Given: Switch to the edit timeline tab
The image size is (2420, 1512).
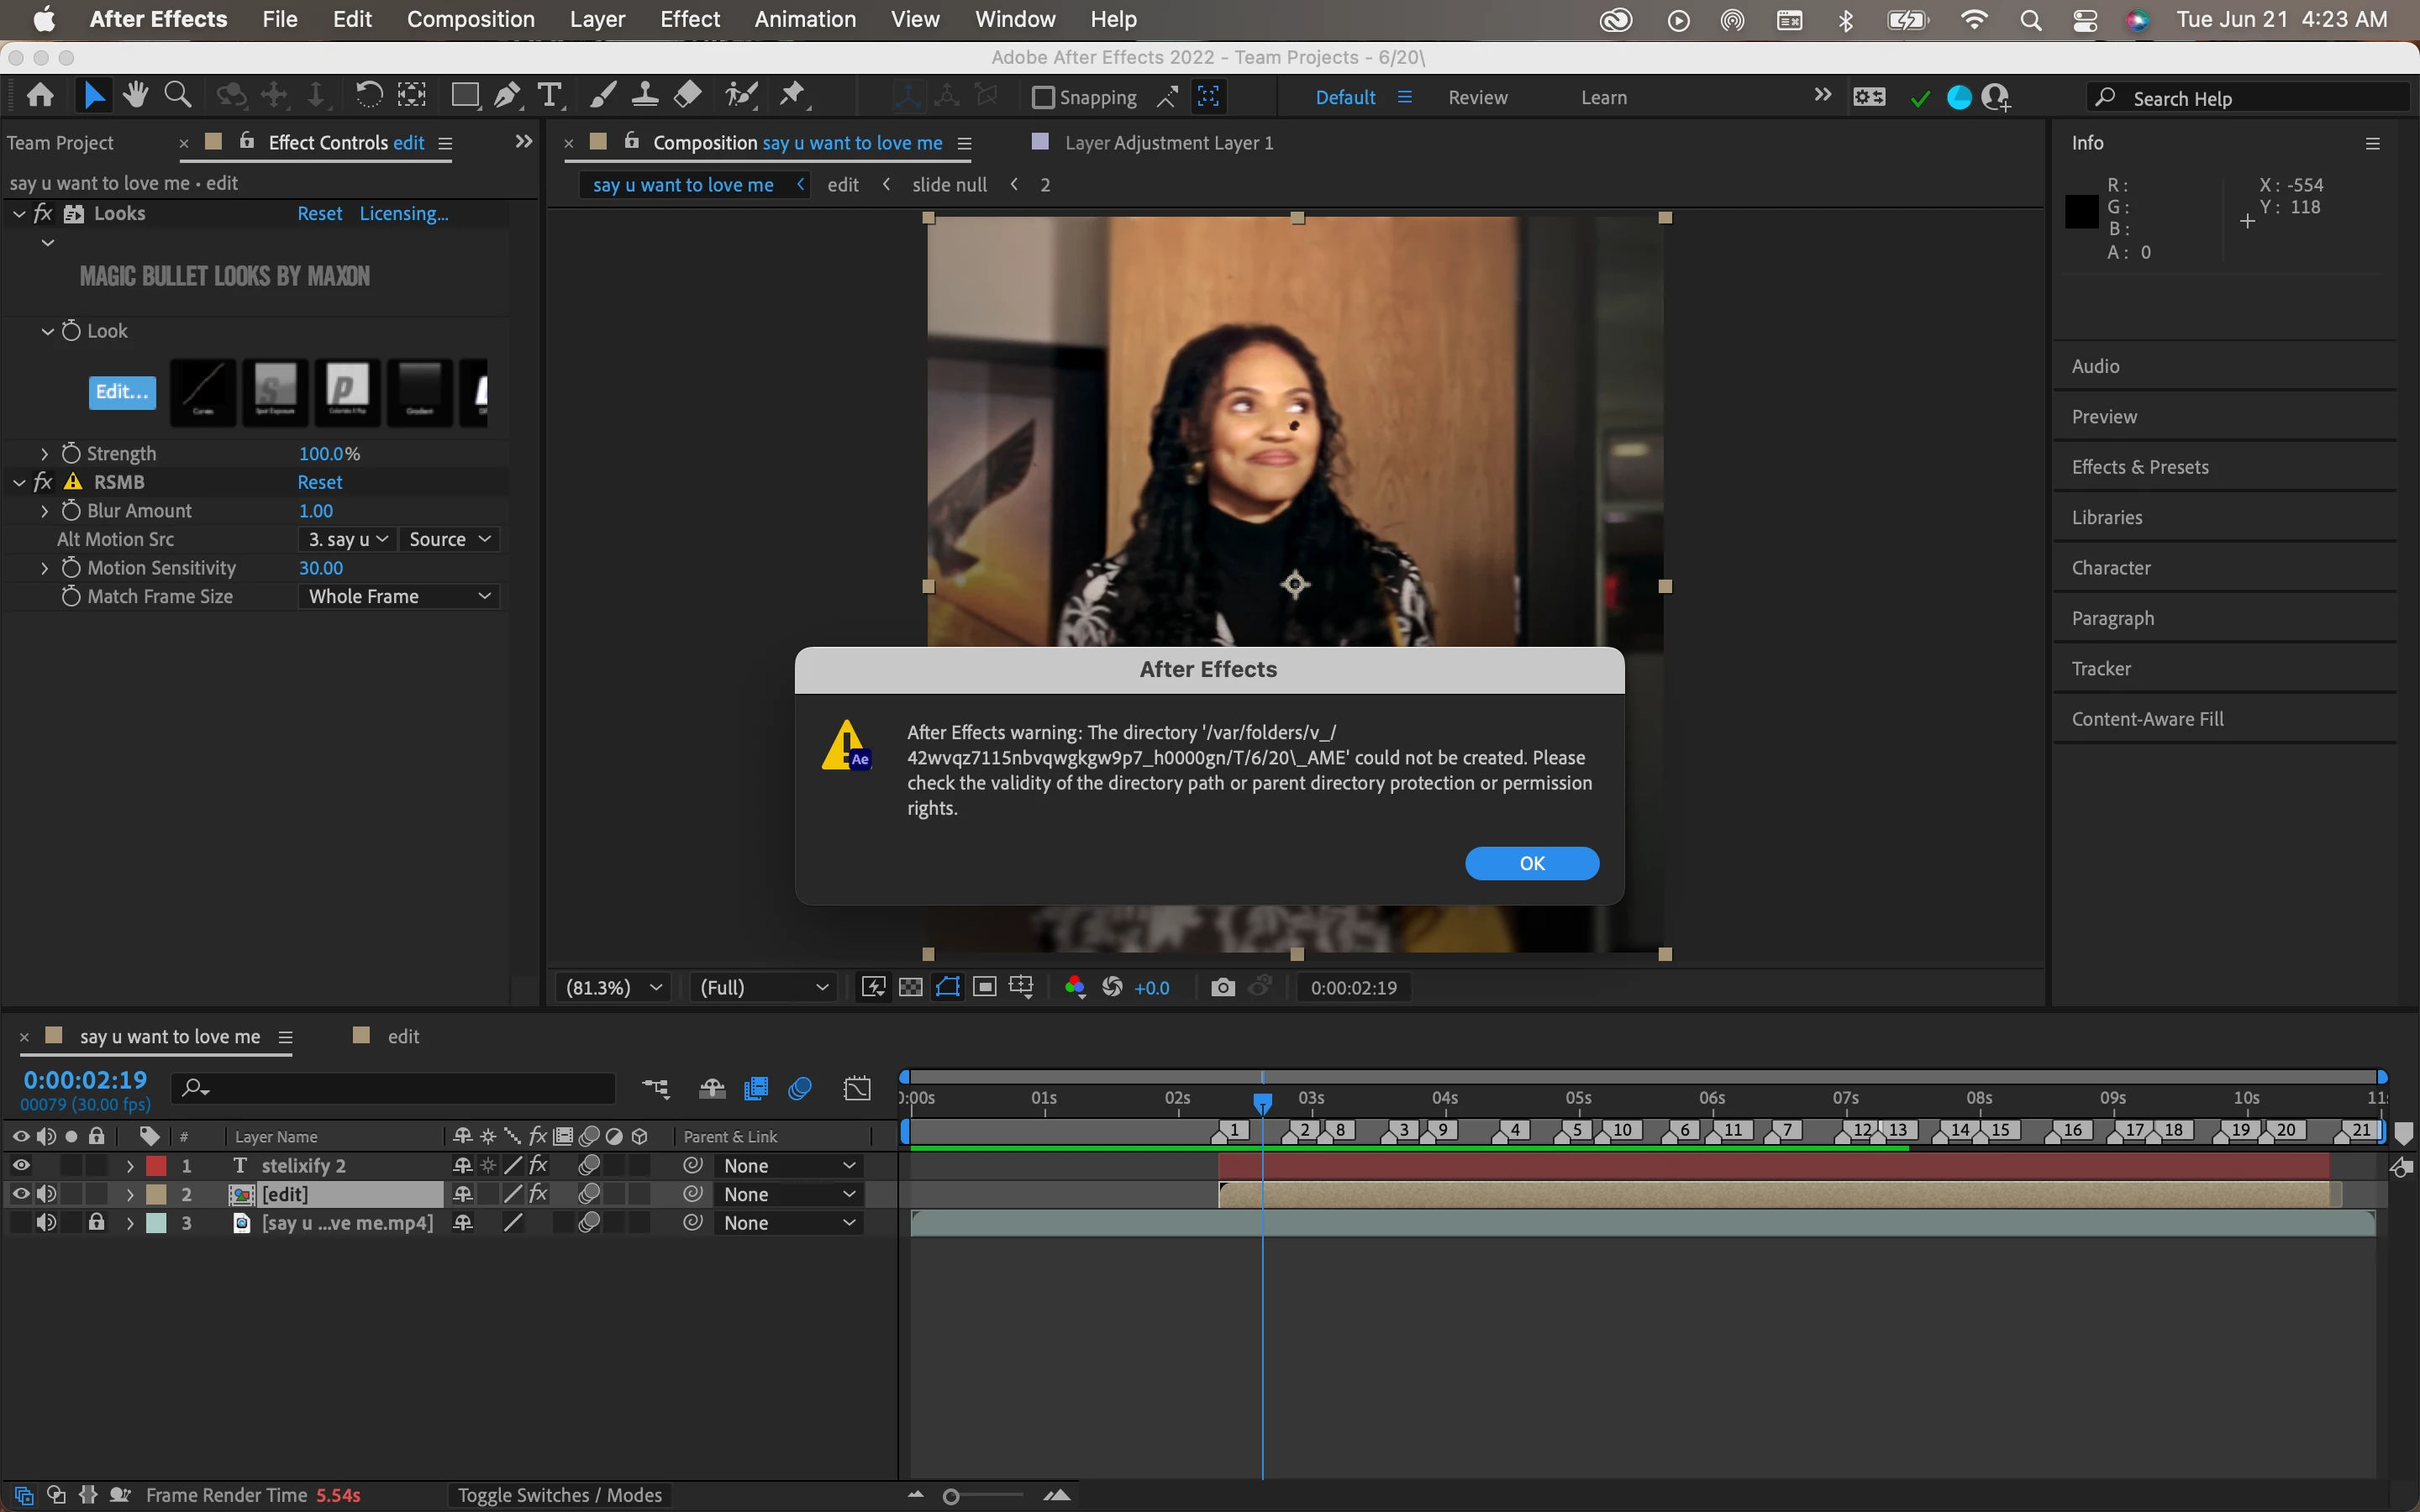Looking at the screenshot, I should (402, 1036).
